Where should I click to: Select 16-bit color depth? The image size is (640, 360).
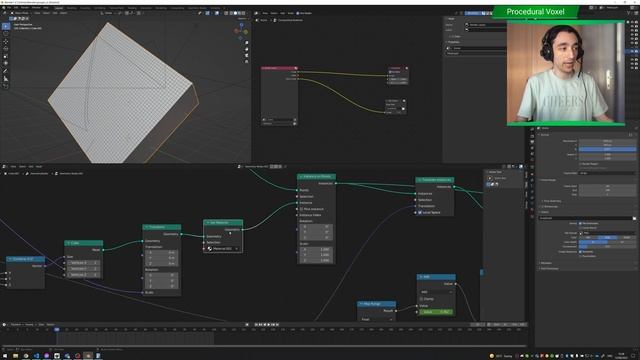(621, 242)
